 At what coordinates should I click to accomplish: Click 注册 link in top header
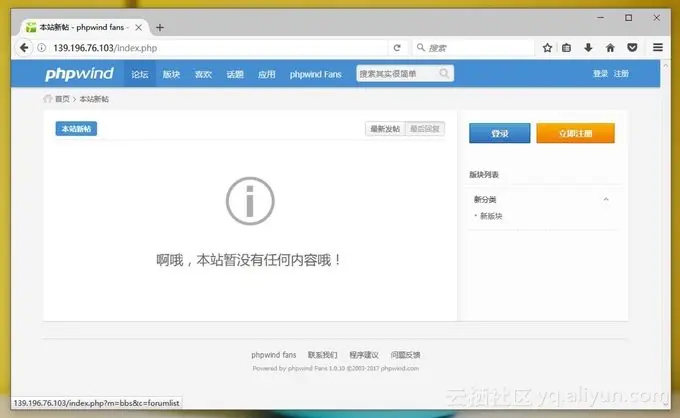(621, 74)
